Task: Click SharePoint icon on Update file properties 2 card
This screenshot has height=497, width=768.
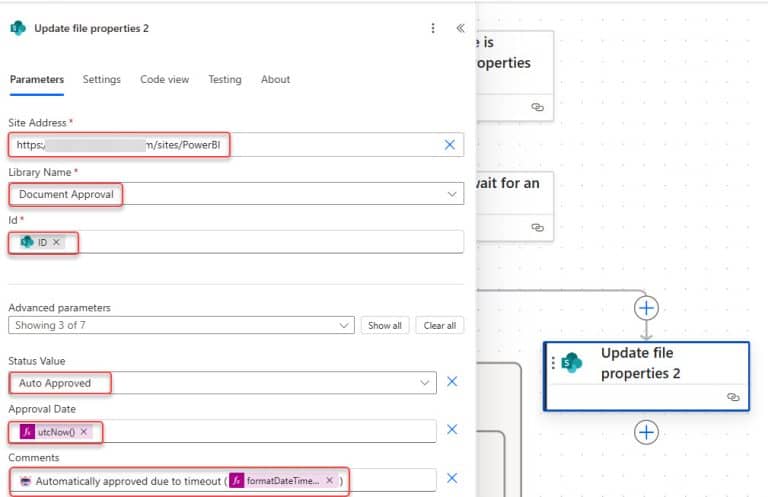Action: pos(572,363)
